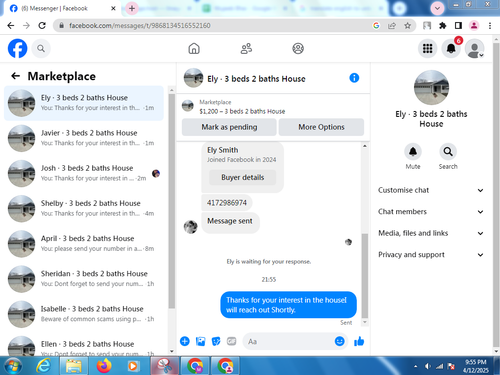This screenshot has height=375, width=500.
Task: Click the browser address bar URL
Action: point(140,25)
